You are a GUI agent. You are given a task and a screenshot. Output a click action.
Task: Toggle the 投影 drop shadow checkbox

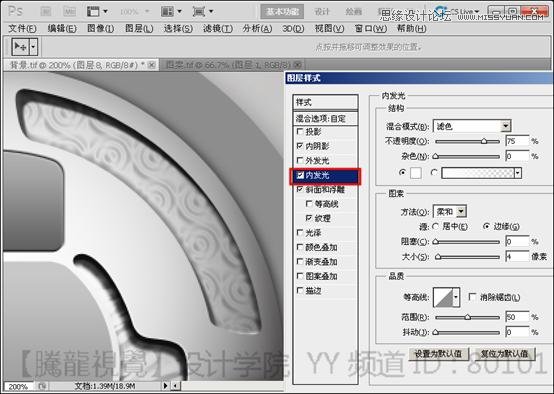[300, 131]
